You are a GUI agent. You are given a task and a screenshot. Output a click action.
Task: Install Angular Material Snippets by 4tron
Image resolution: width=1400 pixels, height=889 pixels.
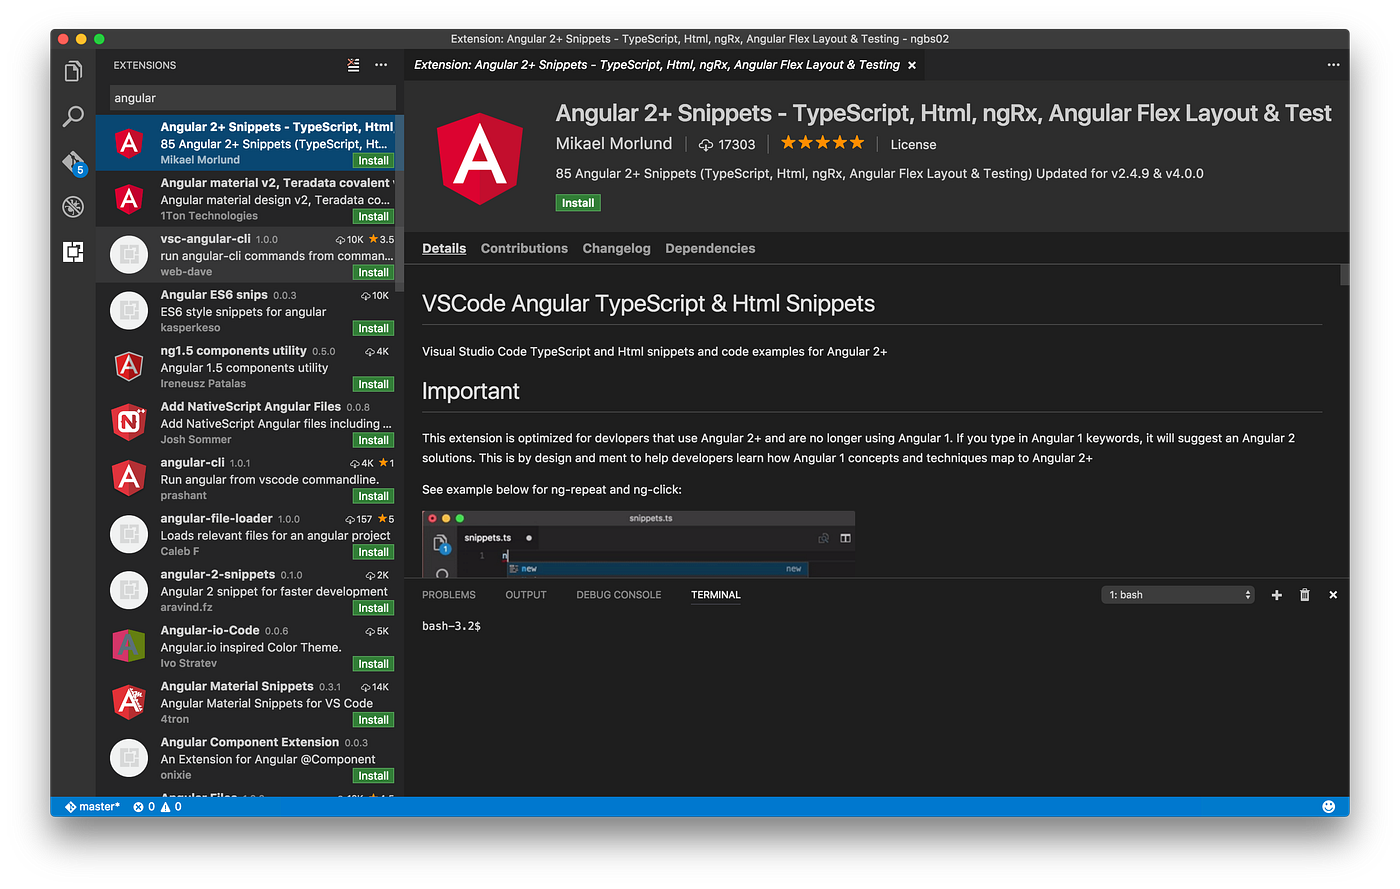click(373, 721)
